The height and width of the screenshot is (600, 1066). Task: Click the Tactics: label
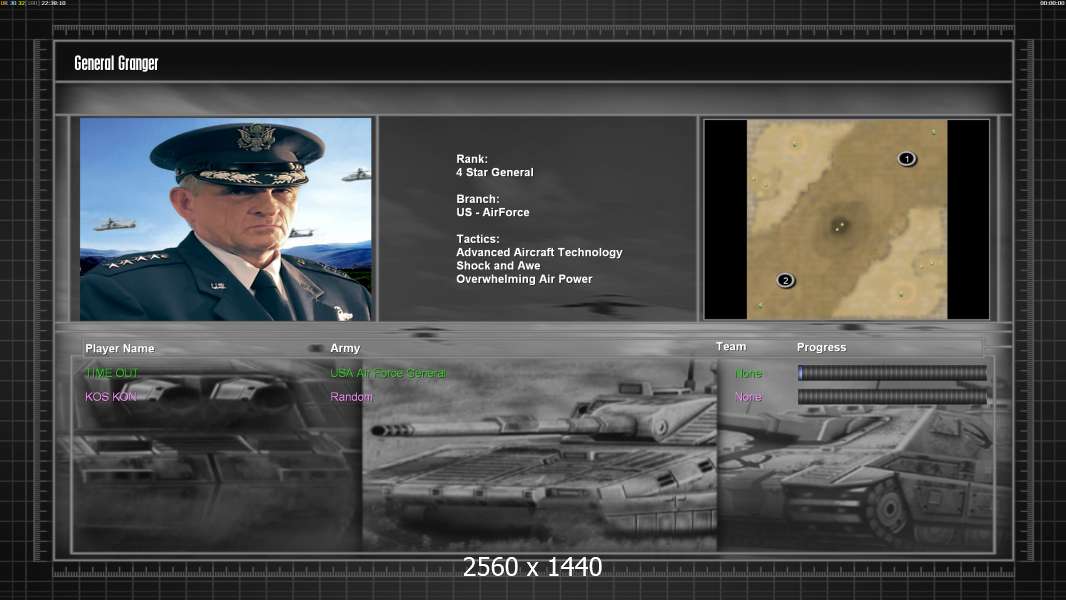478,239
